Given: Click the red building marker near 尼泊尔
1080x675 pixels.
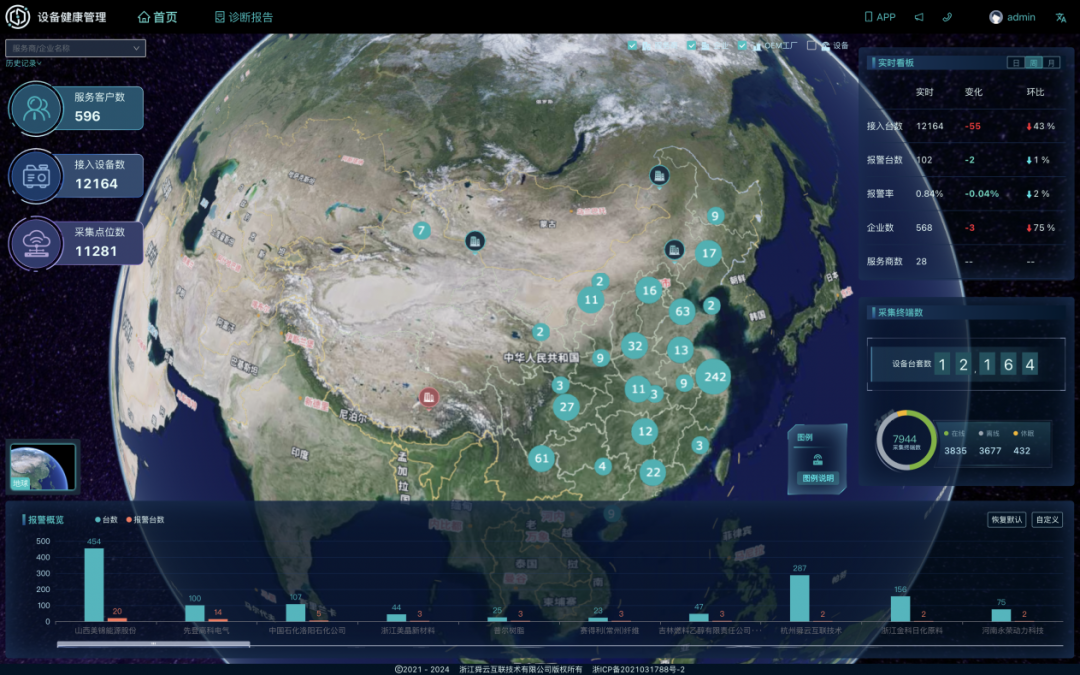Looking at the screenshot, I should click(429, 397).
